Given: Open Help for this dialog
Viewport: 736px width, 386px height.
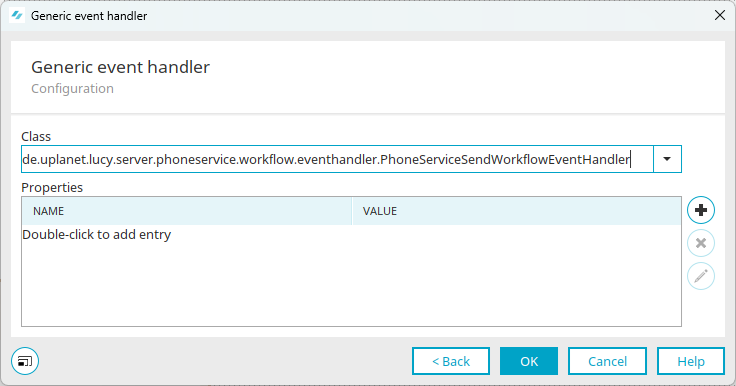Looking at the screenshot, I should (691, 361).
